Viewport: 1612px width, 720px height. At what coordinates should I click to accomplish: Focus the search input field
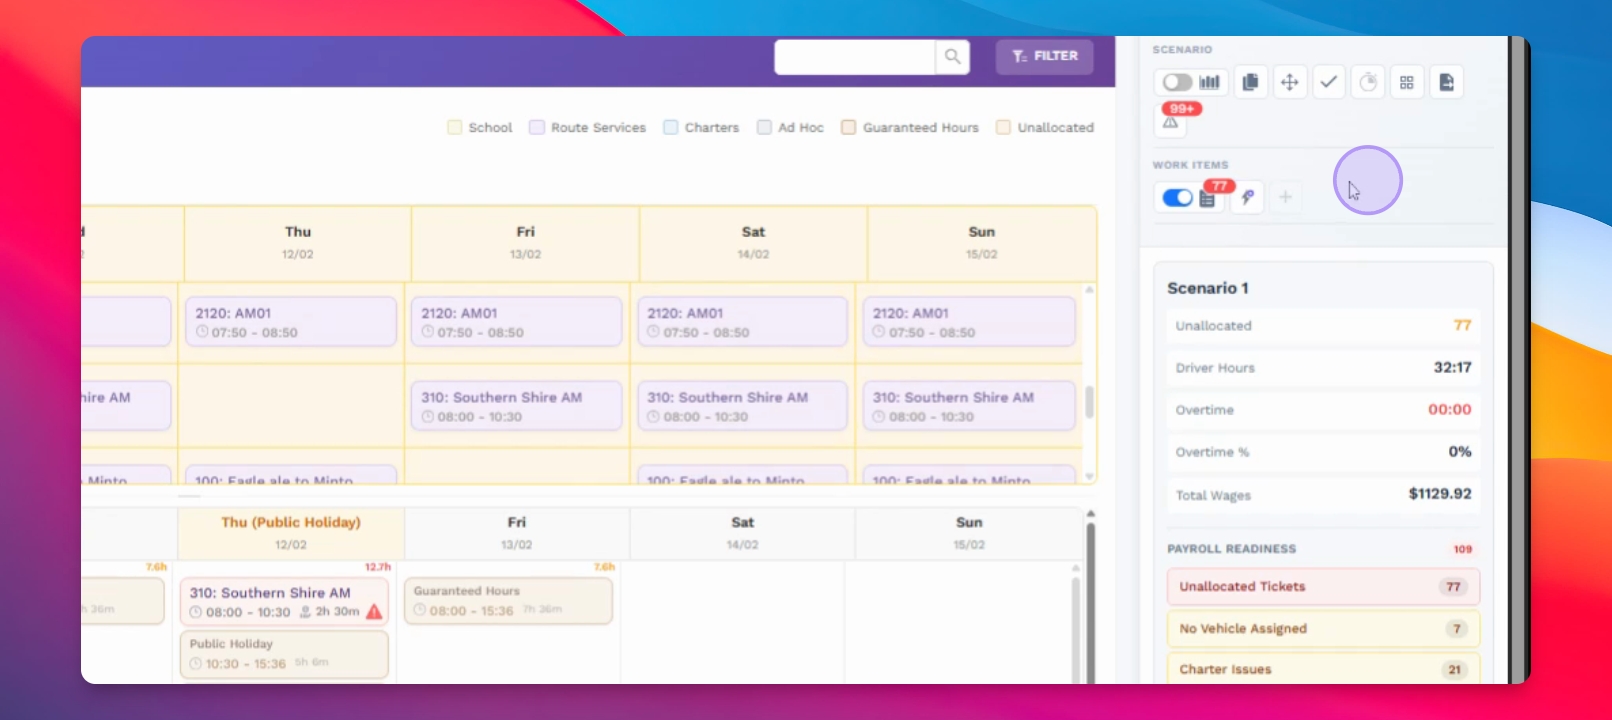point(855,57)
